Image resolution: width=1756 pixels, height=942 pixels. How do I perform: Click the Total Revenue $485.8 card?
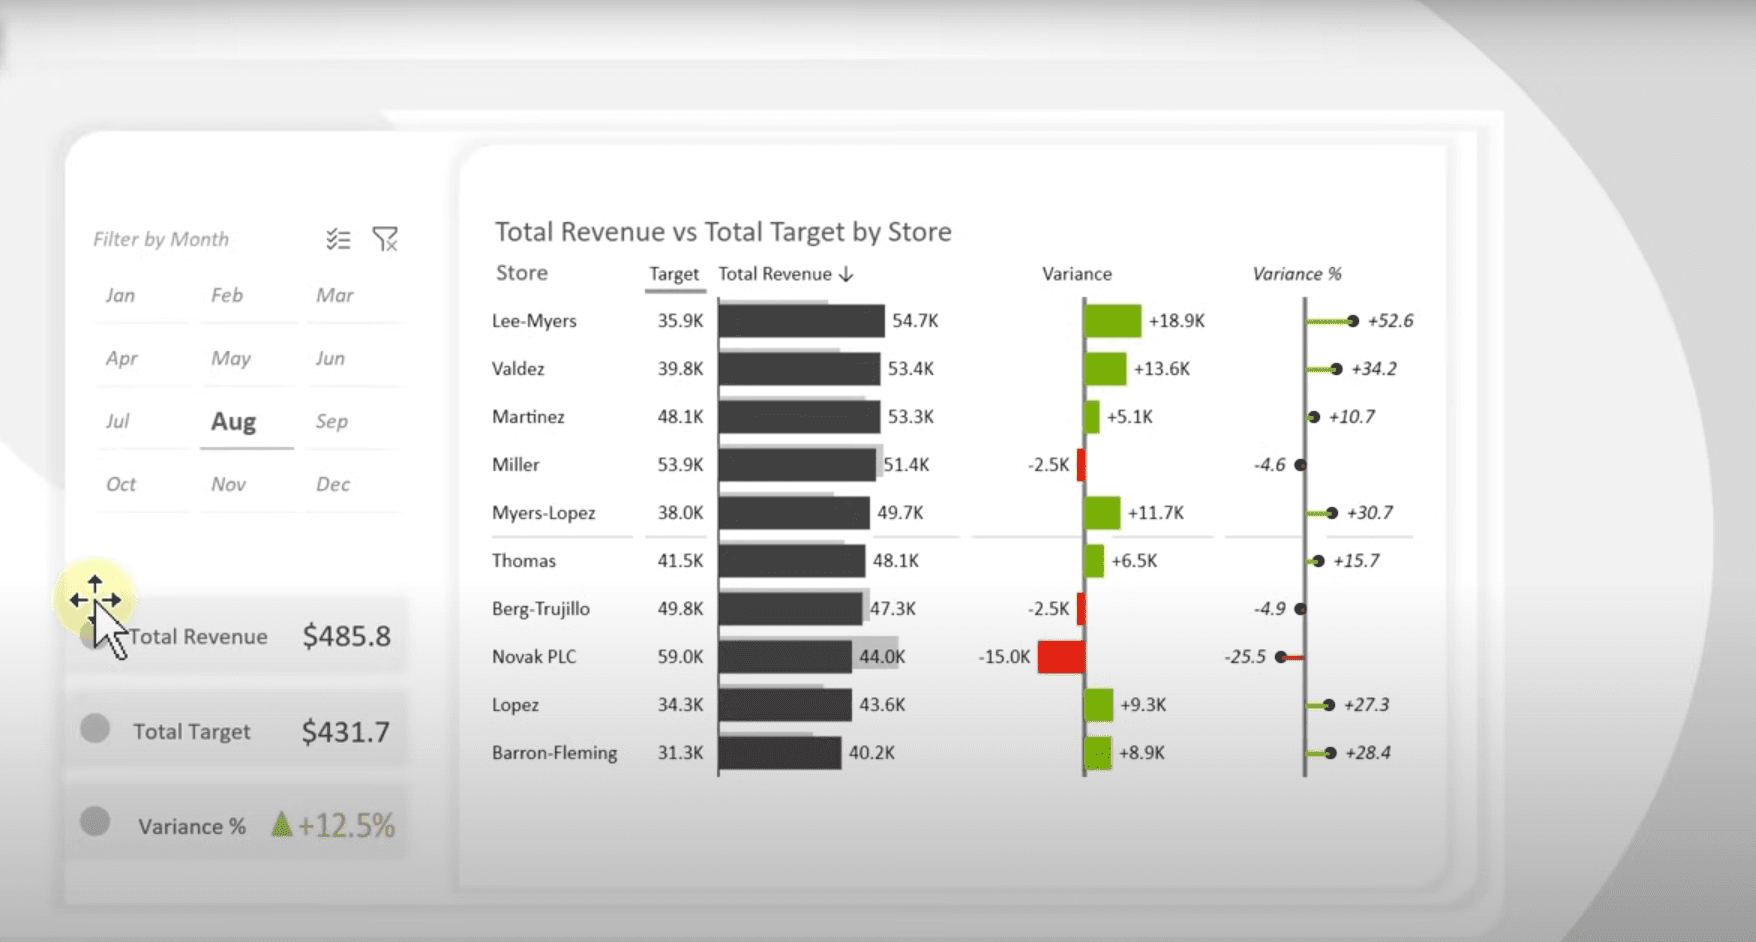(x=238, y=636)
